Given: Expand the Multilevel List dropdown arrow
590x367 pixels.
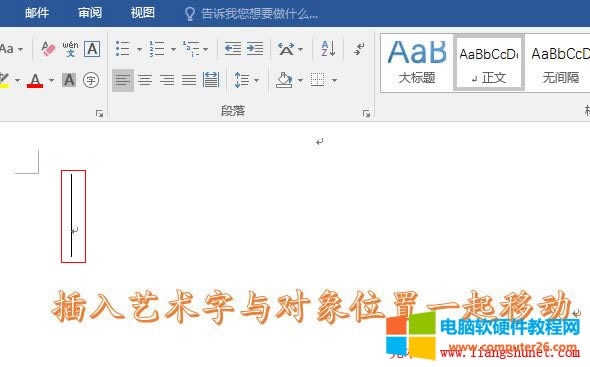Looking at the screenshot, I should (206, 49).
